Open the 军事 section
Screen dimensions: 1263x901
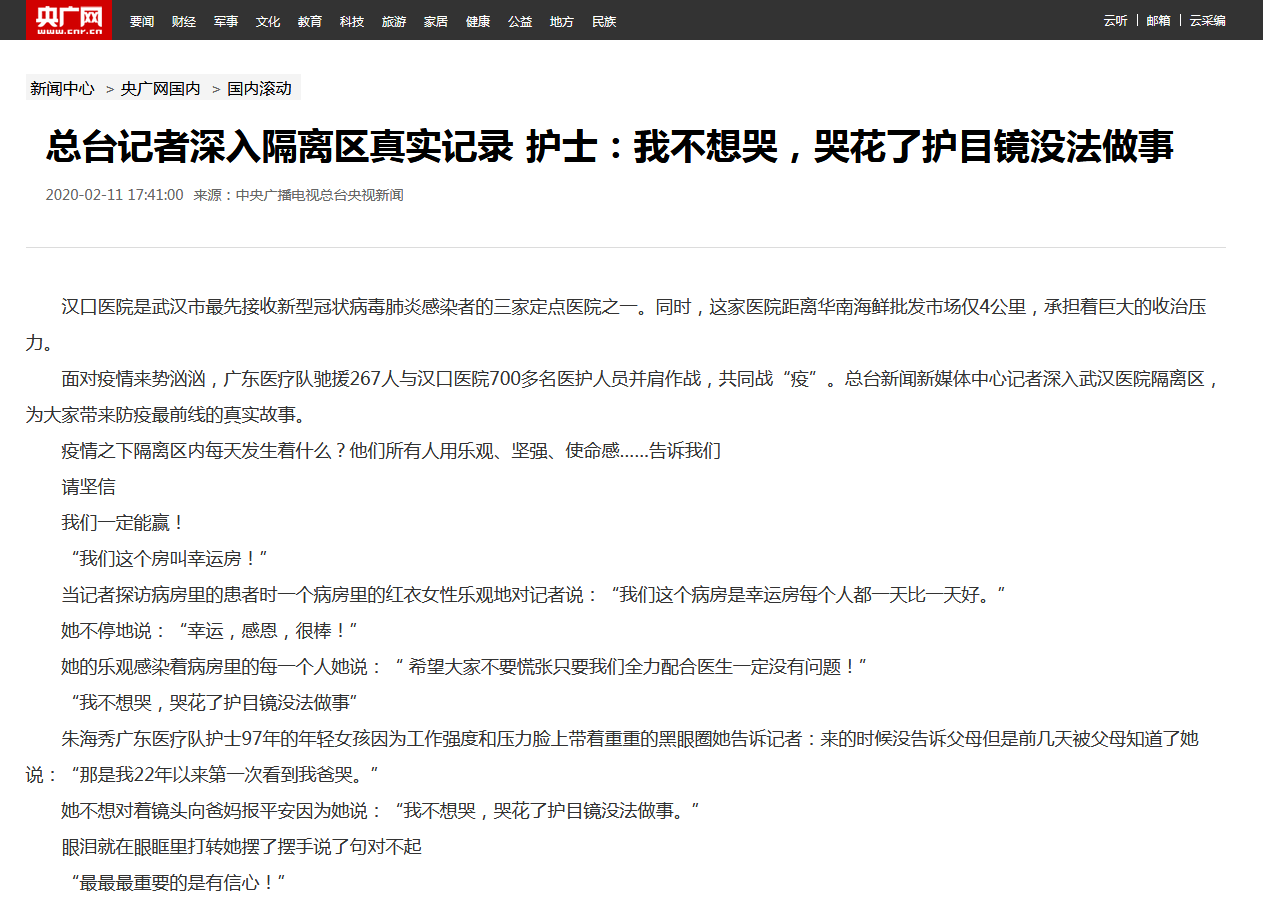[226, 21]
